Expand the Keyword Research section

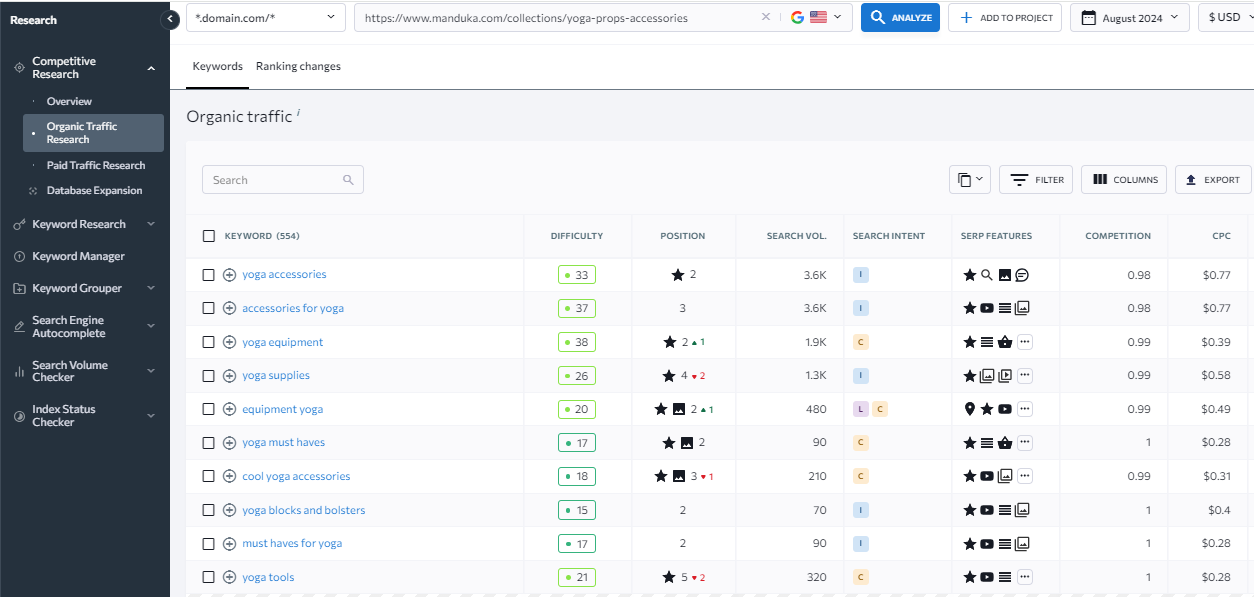pyautogui.click(x=151, y=224)
